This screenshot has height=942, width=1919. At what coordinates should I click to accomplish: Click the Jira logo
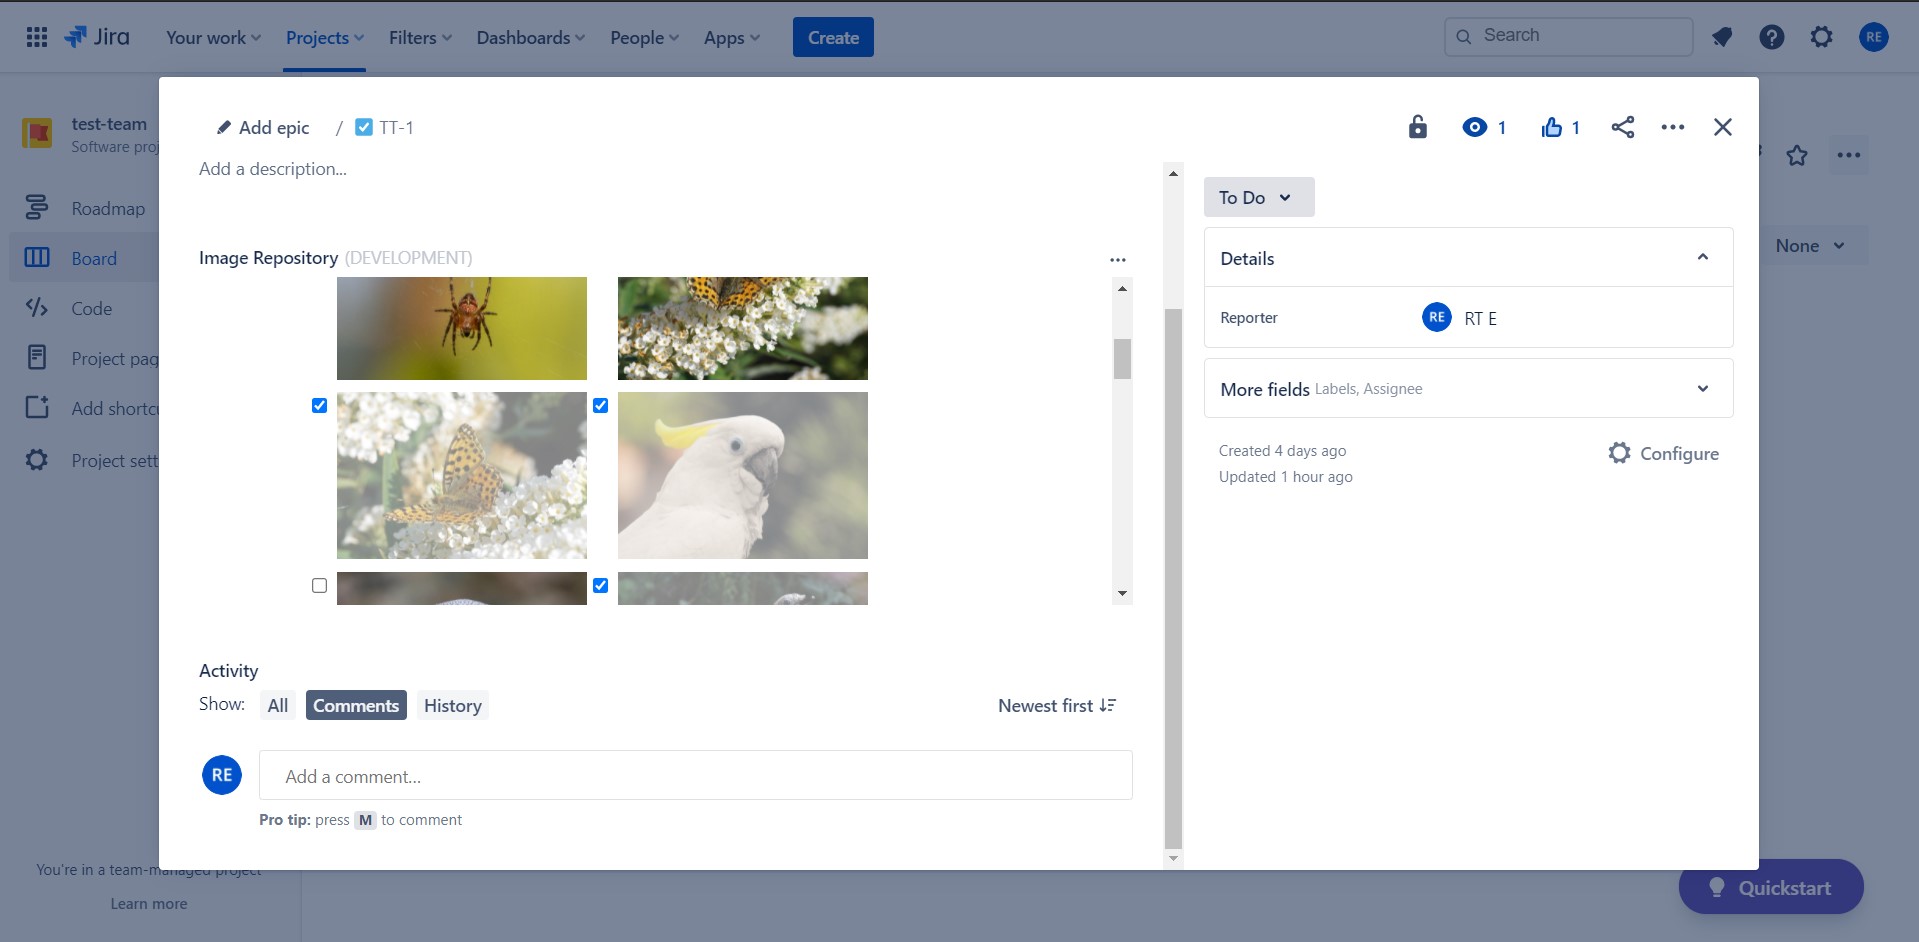(97, 37)
